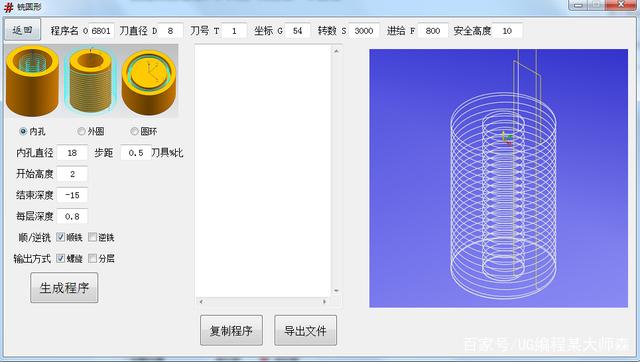Click the horizontal scrollbar right arrow
This screenshot has height=362, width=640.
point(324,302)
